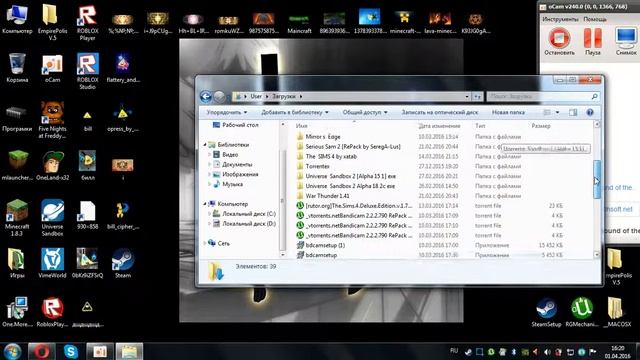
Task: Select the Five Nights at Freddy's icon
Action: point(52,120)
